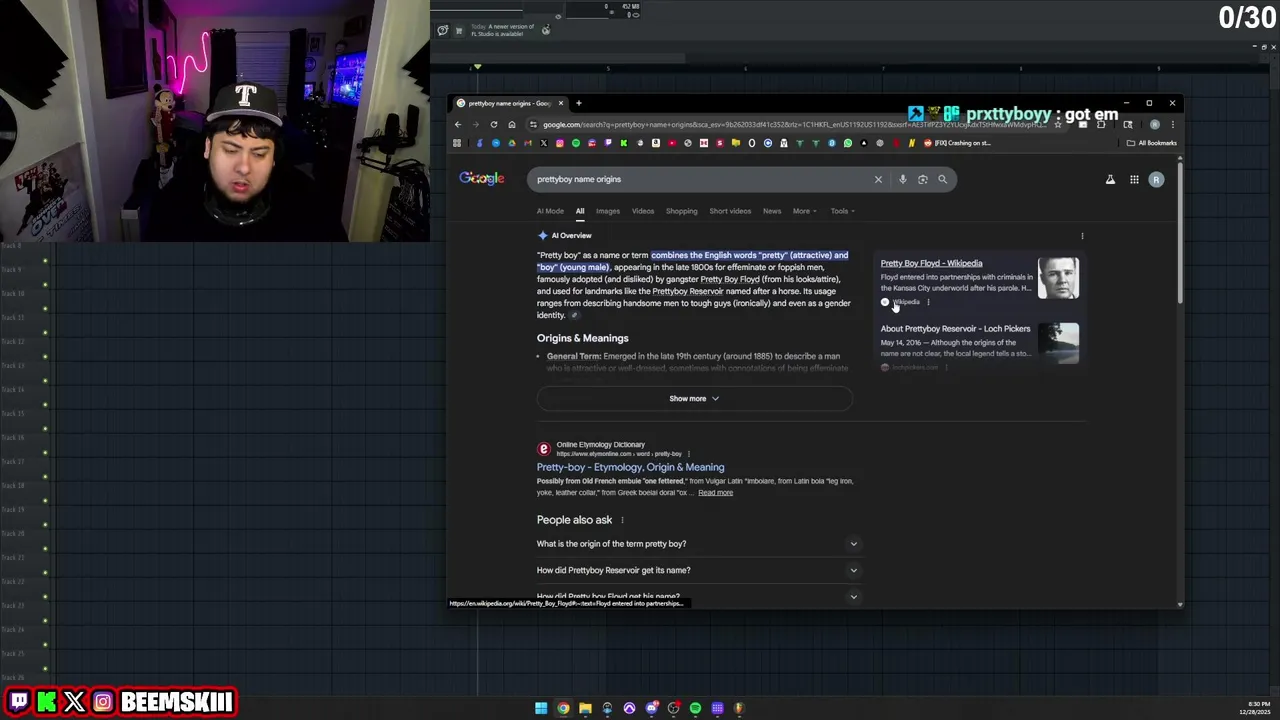Click Read more in etymology snippet
The image size is (1280, 720).
[x=715, y=493]
